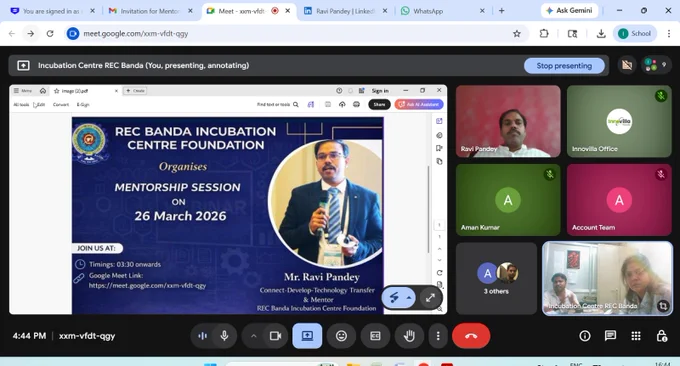680x366 pixels.
Task: Switch to Invitation for Mentor Gmail tab
Action: point(149,11)
